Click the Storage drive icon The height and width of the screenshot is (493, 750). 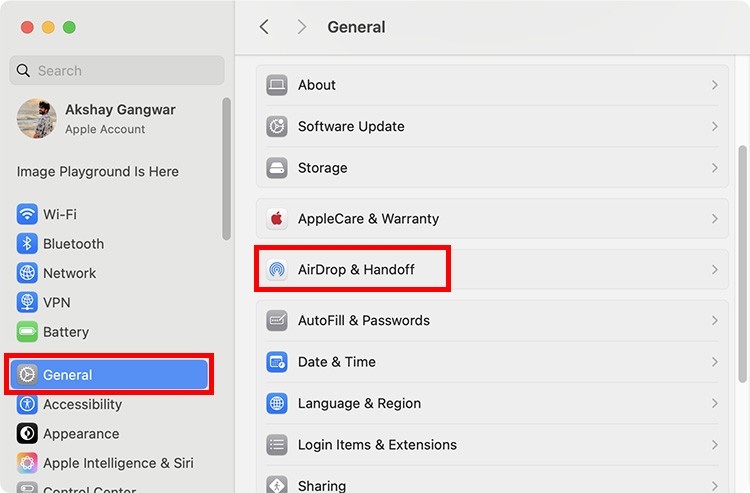pyautogui.click(x=276, y=168)
